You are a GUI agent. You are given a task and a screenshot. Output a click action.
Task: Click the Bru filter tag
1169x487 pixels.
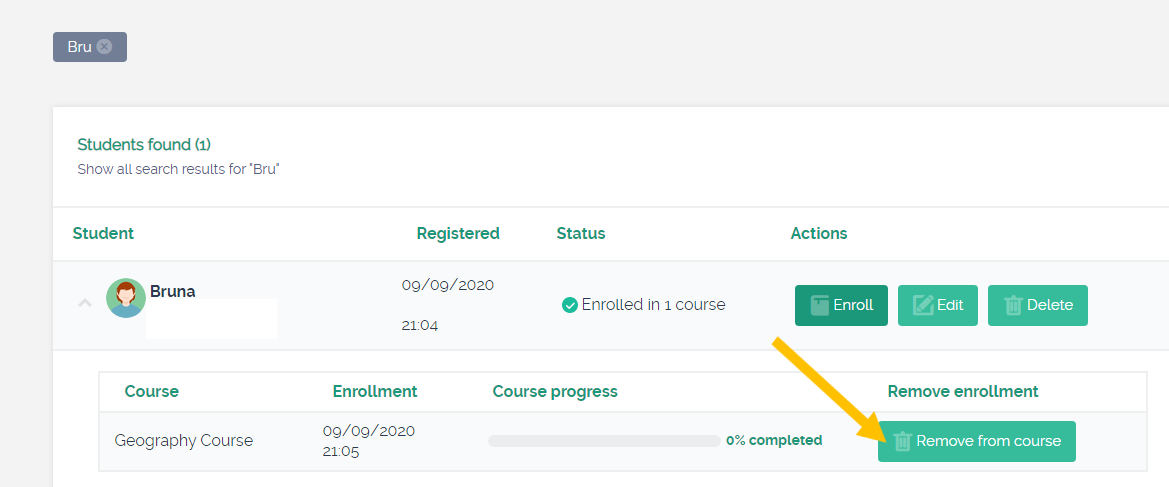89,46
